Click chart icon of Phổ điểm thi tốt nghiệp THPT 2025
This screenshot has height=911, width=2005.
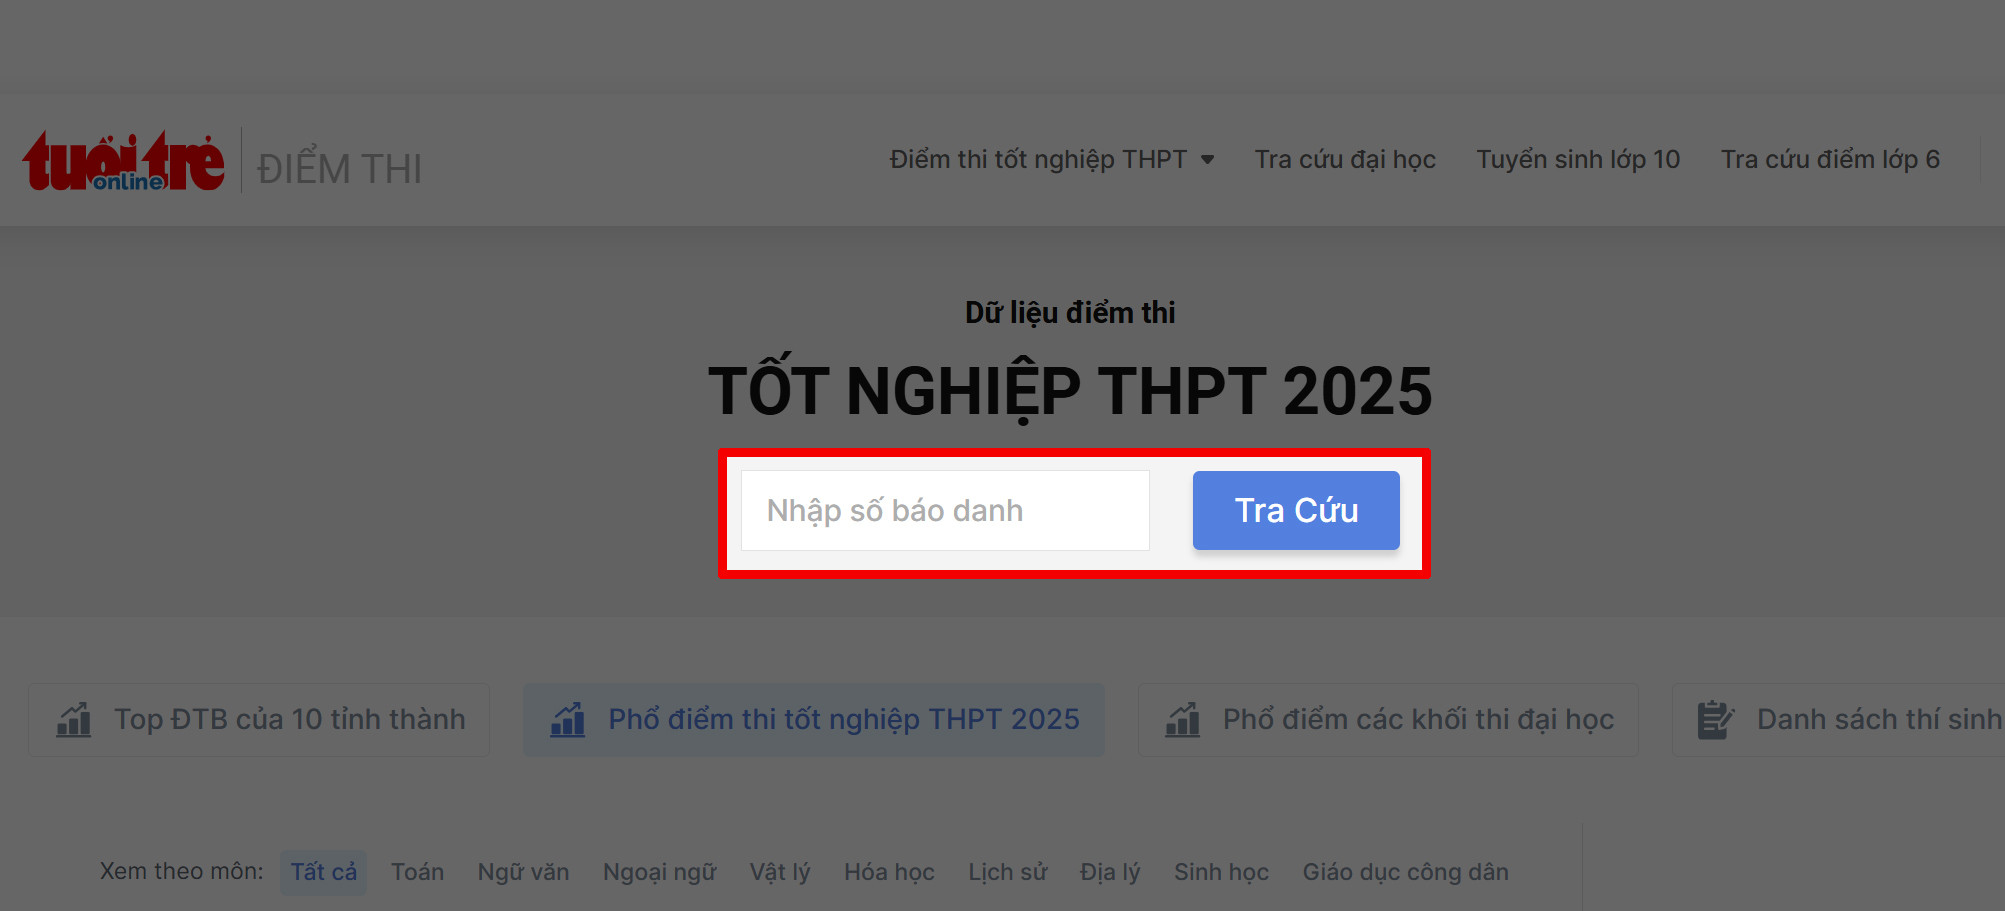567,720
